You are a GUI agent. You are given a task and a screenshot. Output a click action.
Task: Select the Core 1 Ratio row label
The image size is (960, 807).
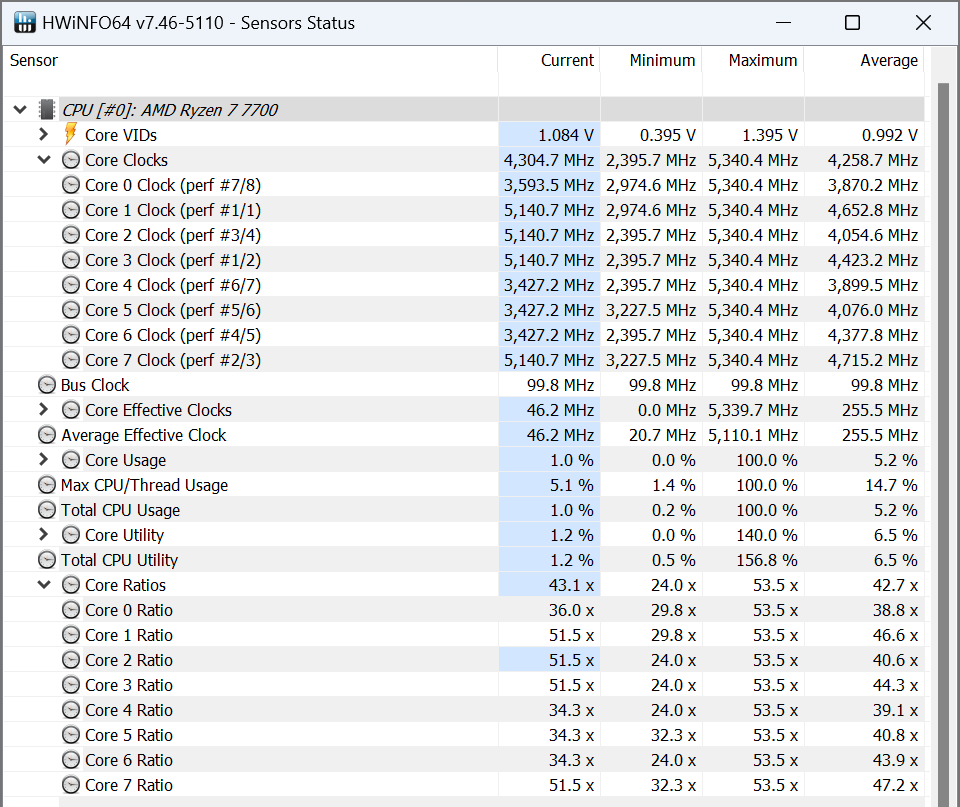129,636
